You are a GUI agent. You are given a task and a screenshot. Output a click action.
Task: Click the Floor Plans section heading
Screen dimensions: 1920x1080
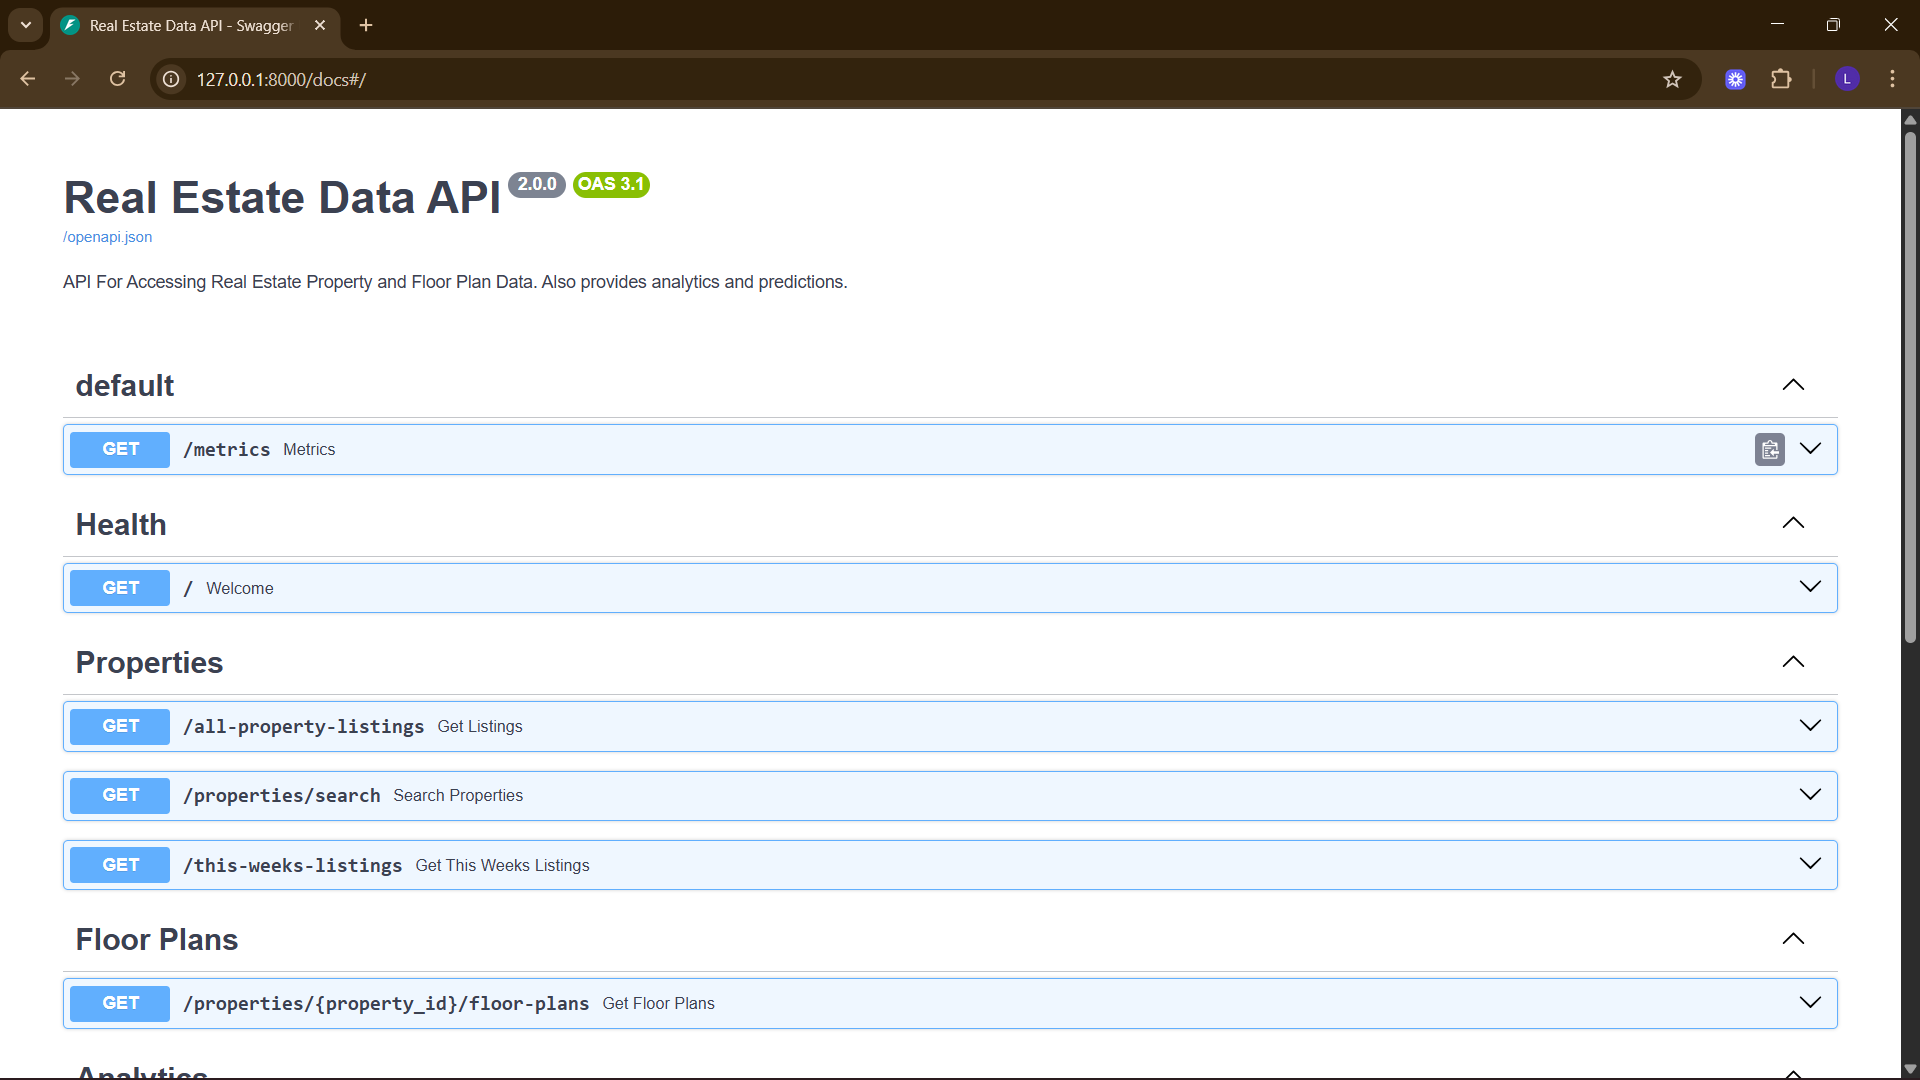157,940
